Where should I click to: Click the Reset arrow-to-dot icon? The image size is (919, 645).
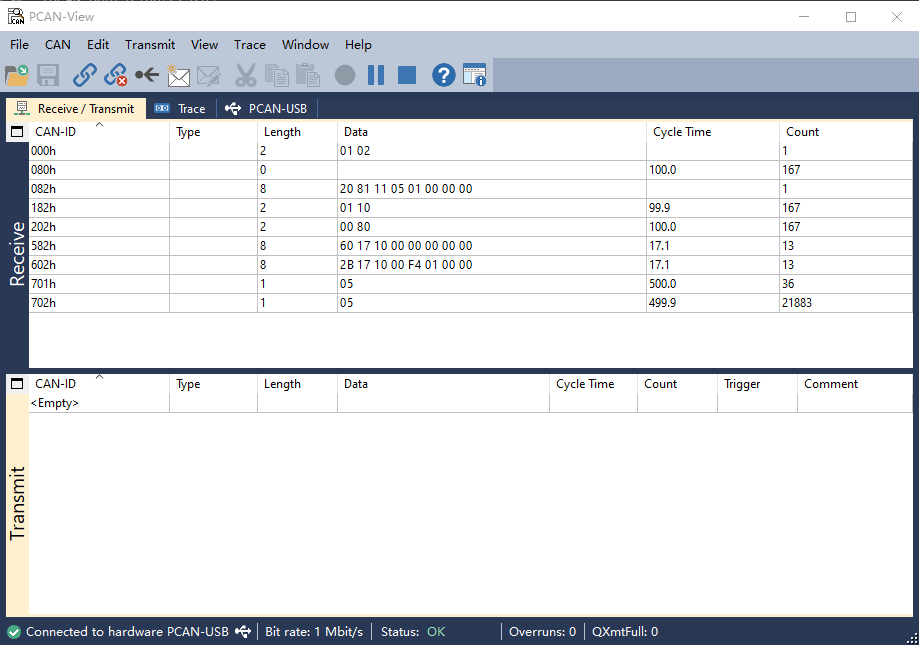147,75
